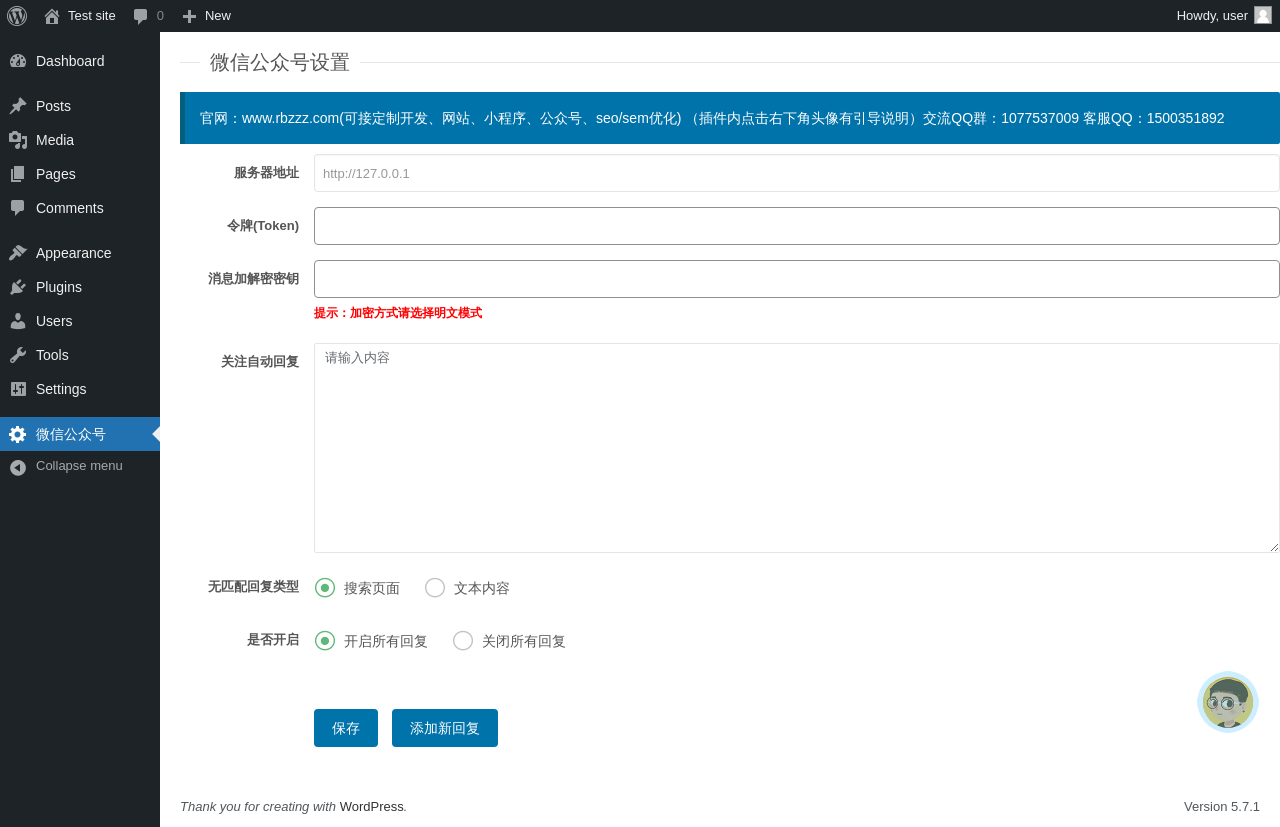Open the Test site link
1280x827 pixels.
(92, 16)
